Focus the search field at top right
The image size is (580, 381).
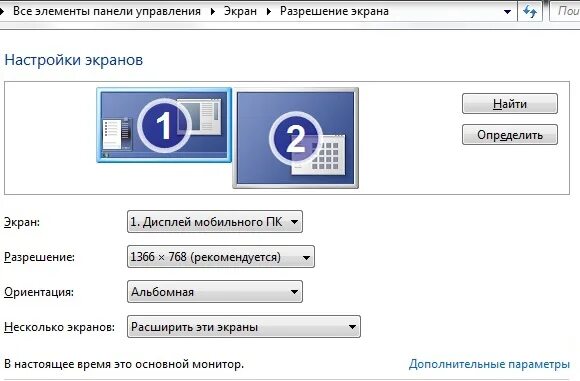point(565,11)
